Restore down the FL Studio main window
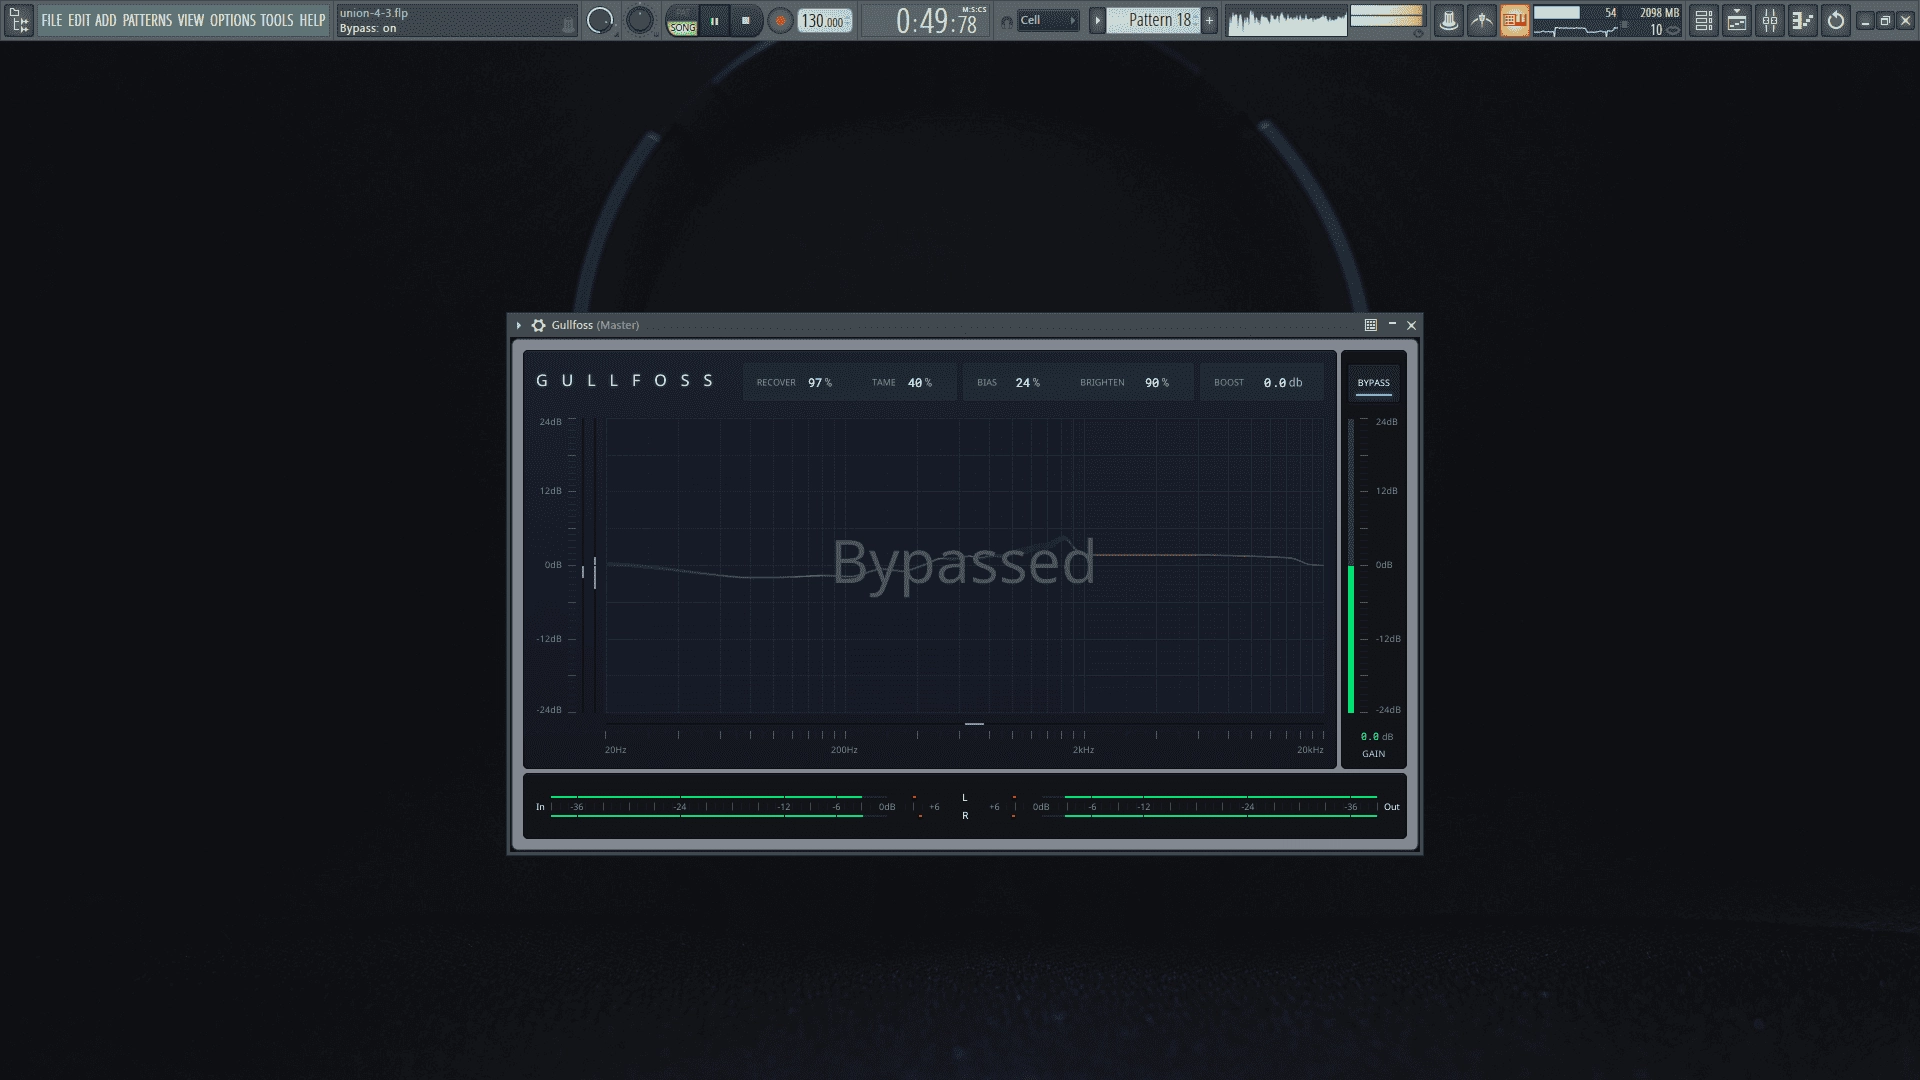Viewport: 1920px width, 1080px height. coord(1885,20)
